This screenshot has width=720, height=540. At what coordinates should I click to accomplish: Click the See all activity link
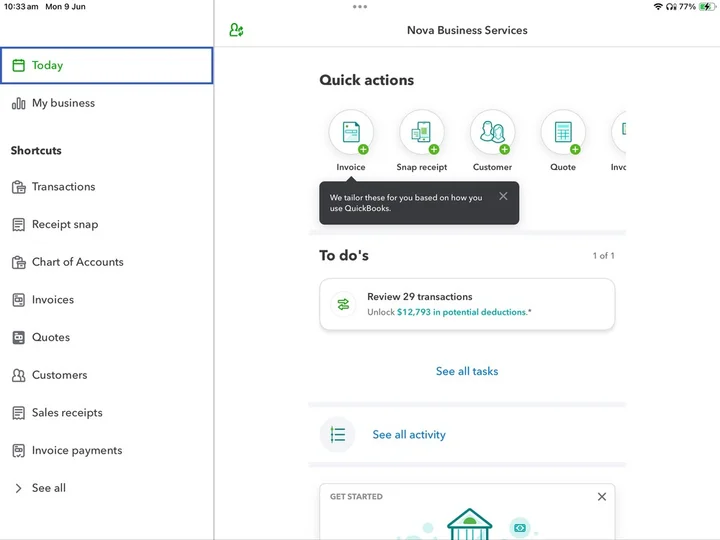pyautogui.click(x=409, y=435)
